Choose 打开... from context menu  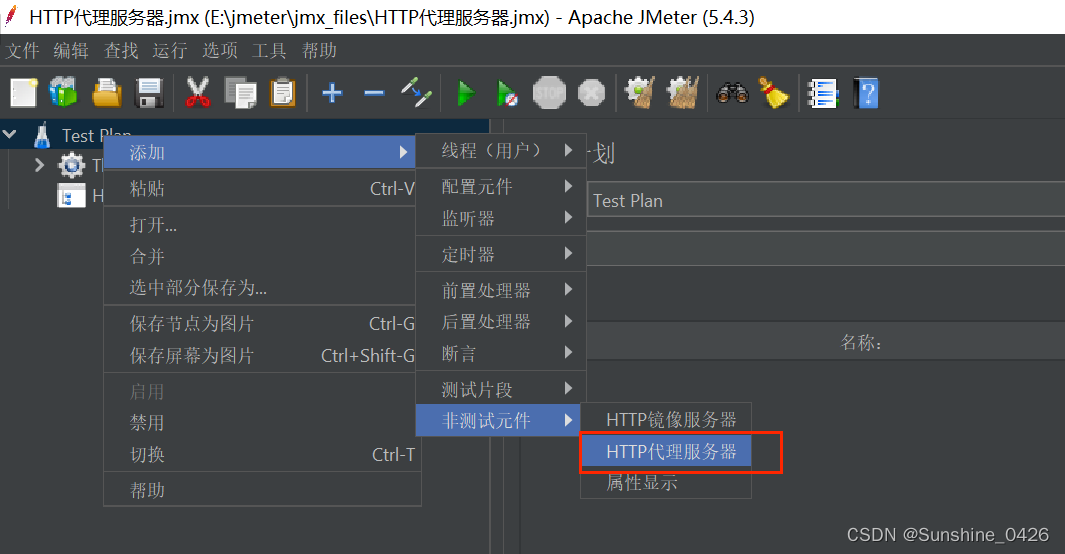point(259,225)
